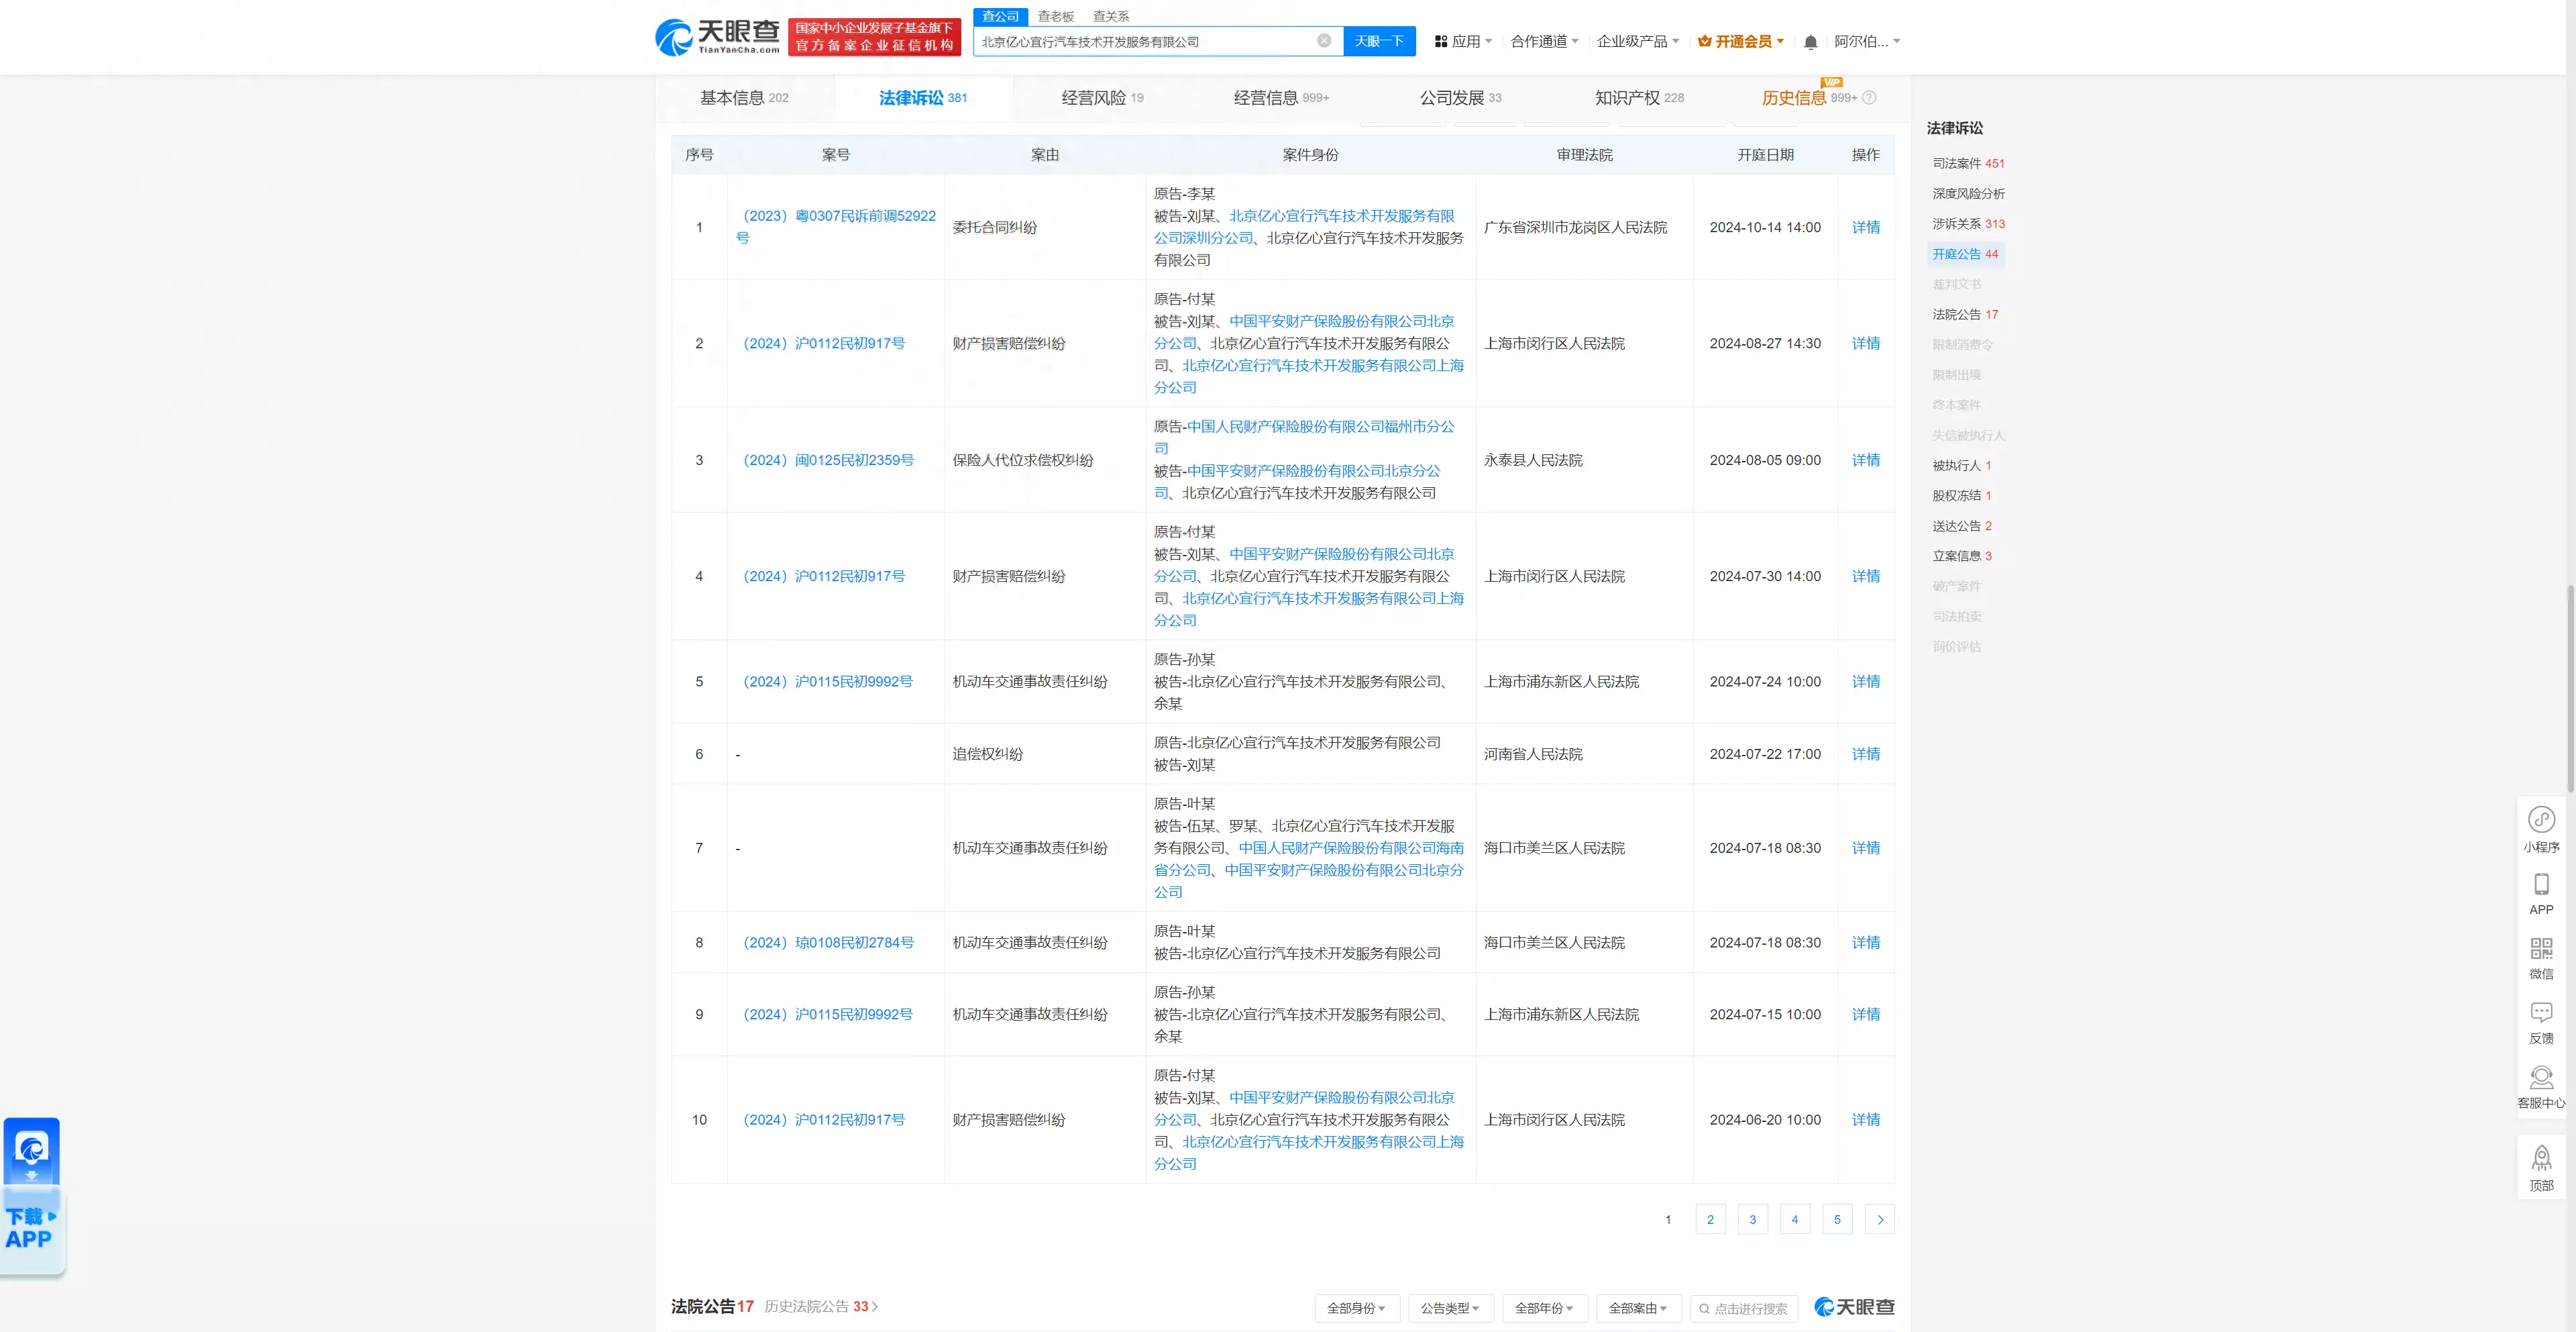Open 详情 for the 河南省人民法院 row
2576x1332 pixels.
(x=1865, y=754)
